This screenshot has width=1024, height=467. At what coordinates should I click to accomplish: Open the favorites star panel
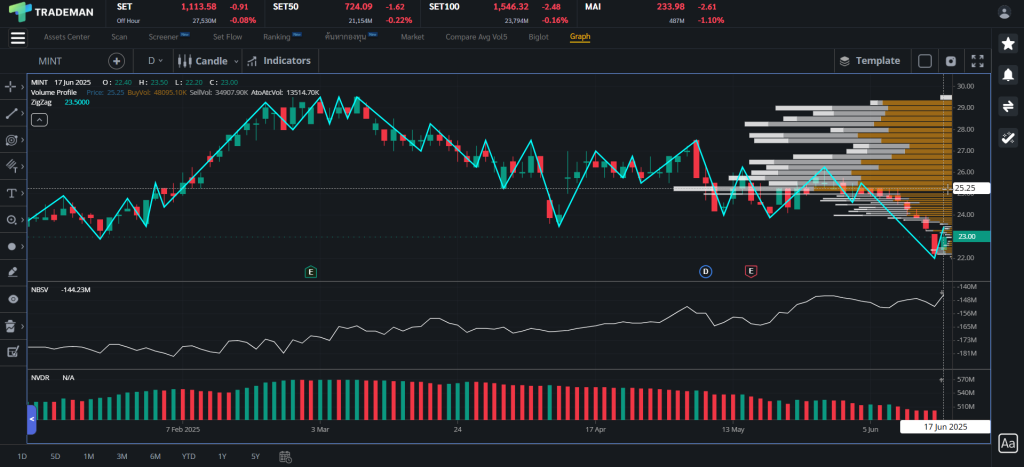tap(1008, 44)
